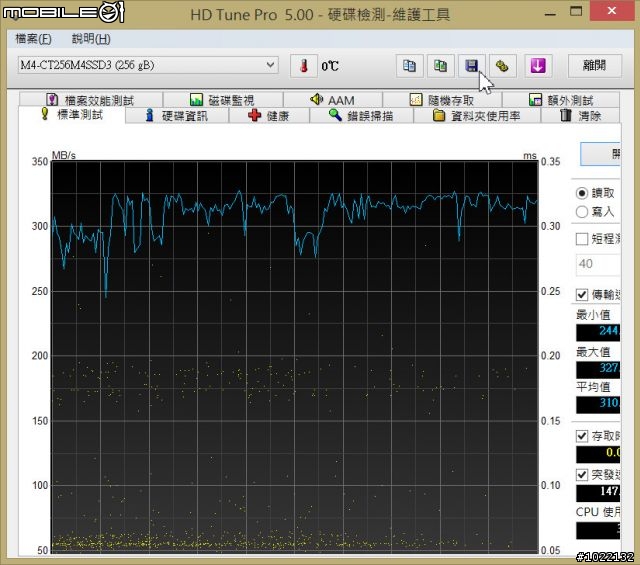Switch to the 檔案效能測試 tab
This screenshot has width=640, height=565.
[91, 100]
